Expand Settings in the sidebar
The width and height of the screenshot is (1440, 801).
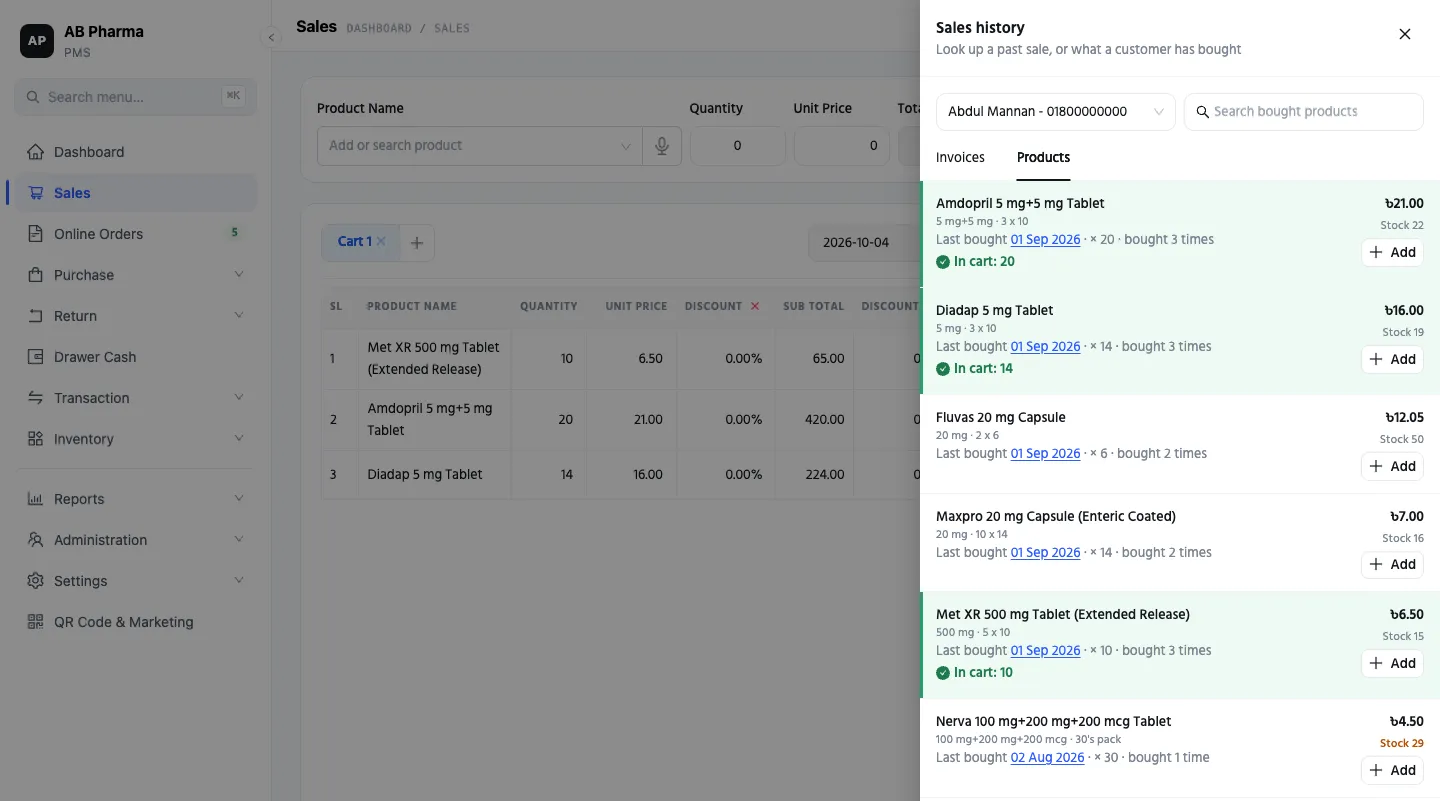pyautogui.click(x=136, y=581)
